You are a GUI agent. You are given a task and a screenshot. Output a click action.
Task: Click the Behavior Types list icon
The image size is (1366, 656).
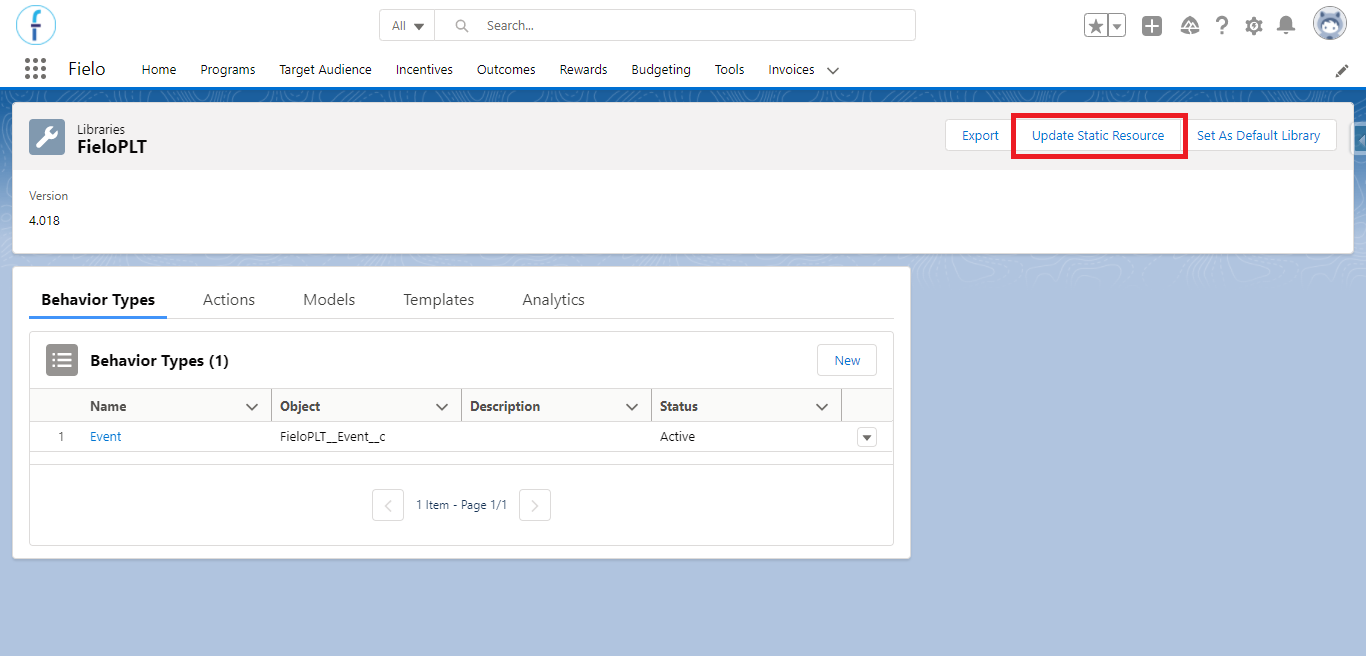pos(62,360)
